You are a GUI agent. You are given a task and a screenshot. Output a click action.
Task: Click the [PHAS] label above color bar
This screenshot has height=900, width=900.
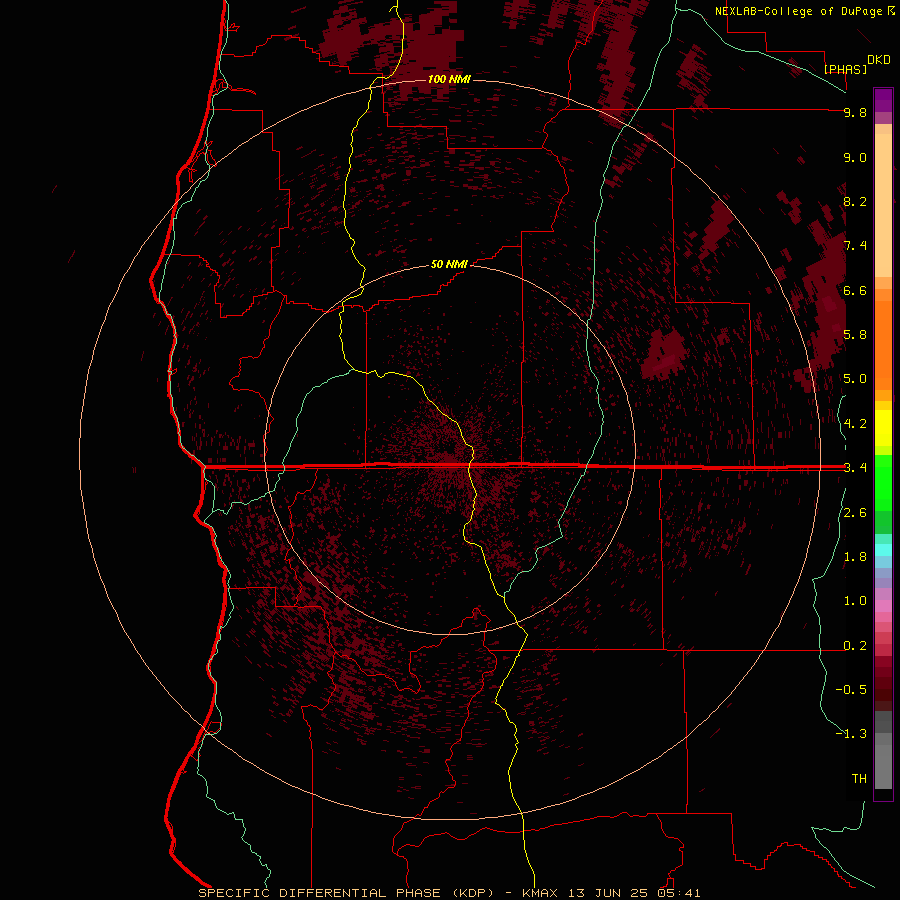tap(845, 69)
